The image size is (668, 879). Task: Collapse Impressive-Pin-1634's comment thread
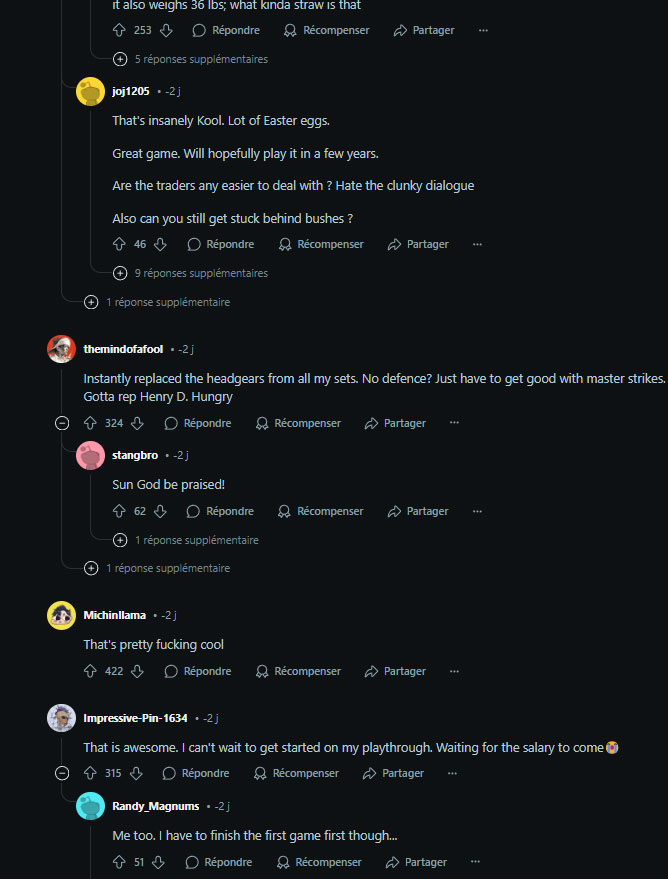(62, 773)
